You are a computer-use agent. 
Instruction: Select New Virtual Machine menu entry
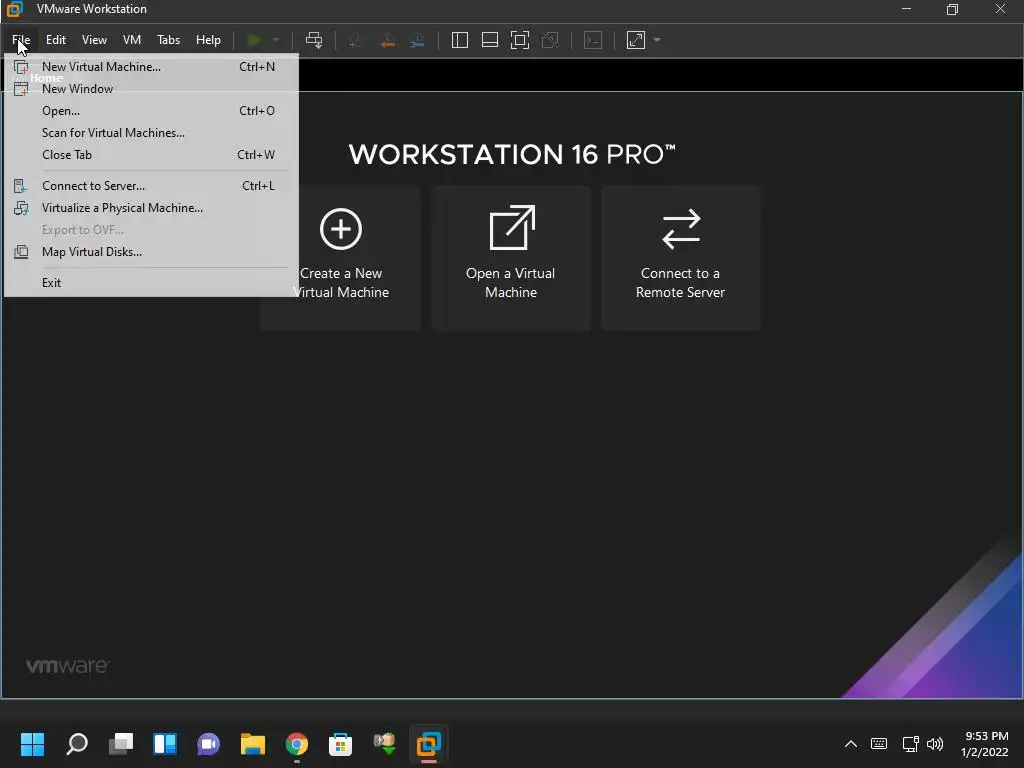click(152, 67)
